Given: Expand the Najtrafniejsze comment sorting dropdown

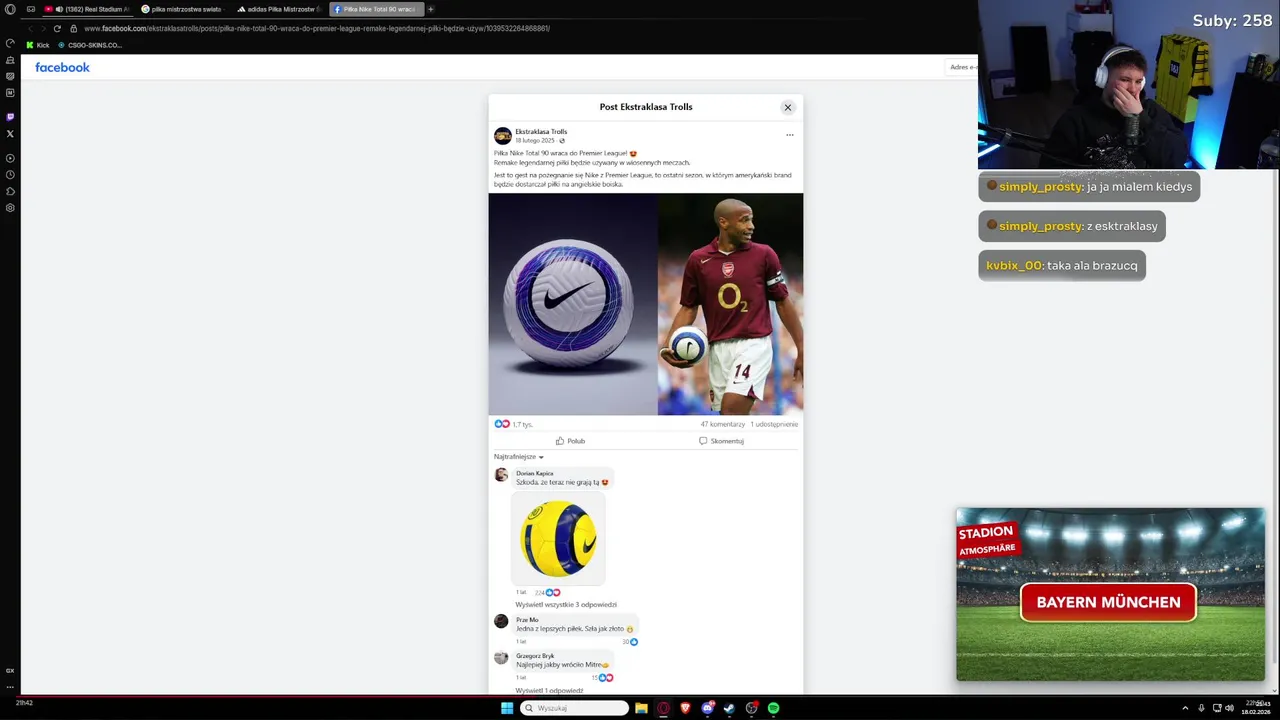Looking at the screenshot, I should coord(519,456).
